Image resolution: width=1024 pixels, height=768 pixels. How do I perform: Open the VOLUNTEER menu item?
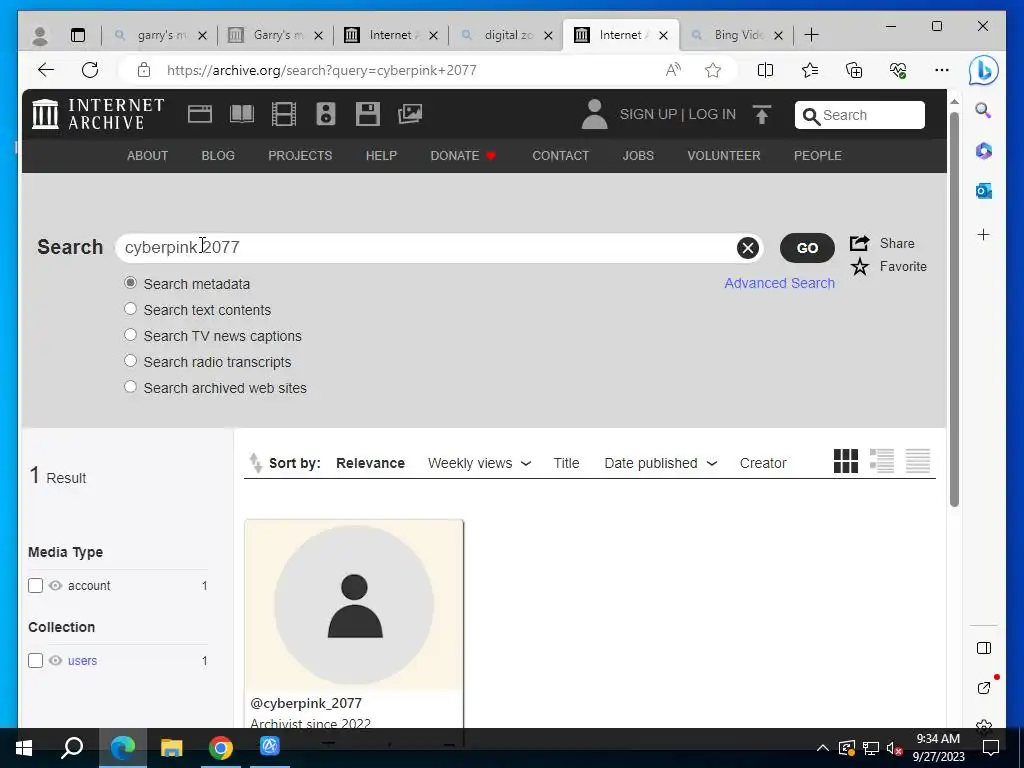tap(724, 155)
